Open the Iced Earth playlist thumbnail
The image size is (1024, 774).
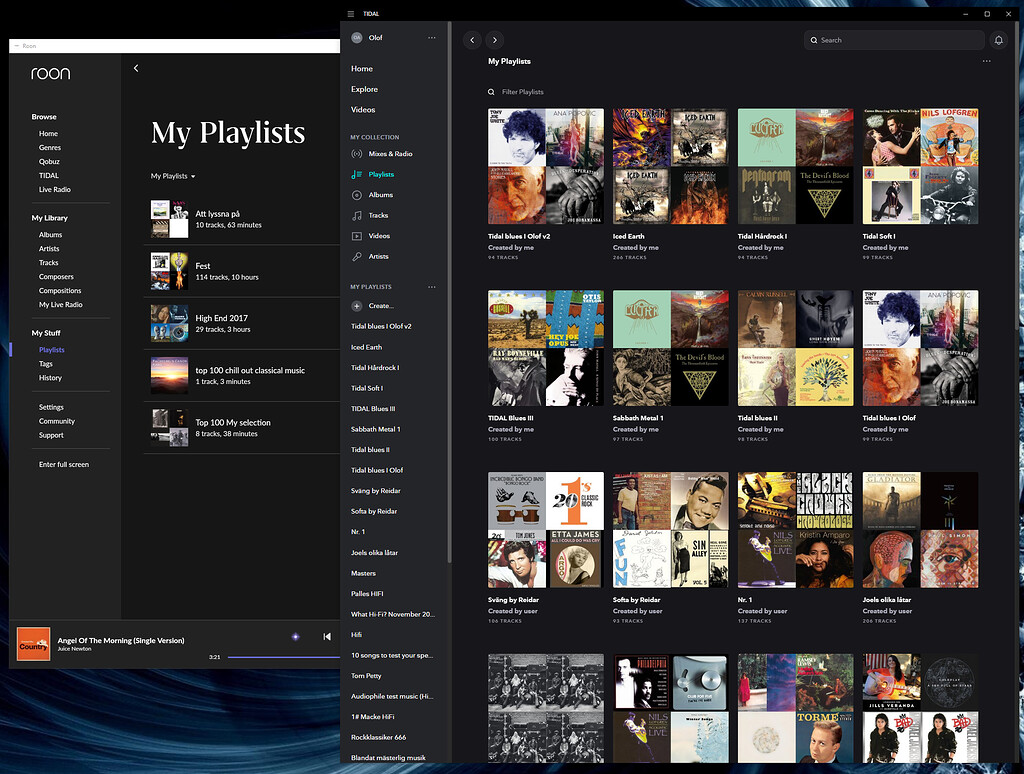click(x=671, y=165)
